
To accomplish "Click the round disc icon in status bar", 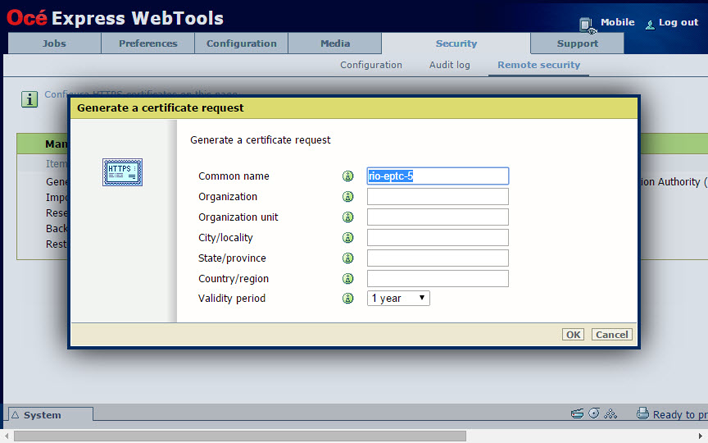I will (594, 413).
